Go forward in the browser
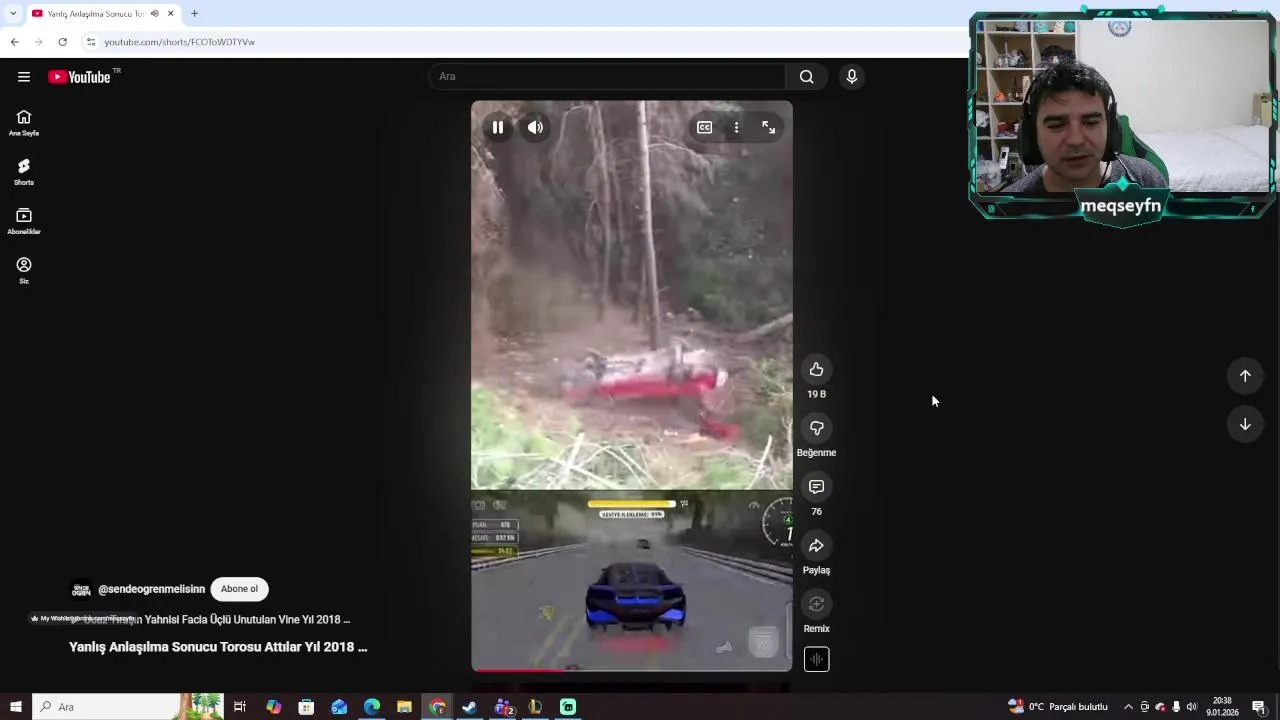Image resolution: width=1280 pixels, height=720 pixels. pyautogui.click(x=38, y=42)
